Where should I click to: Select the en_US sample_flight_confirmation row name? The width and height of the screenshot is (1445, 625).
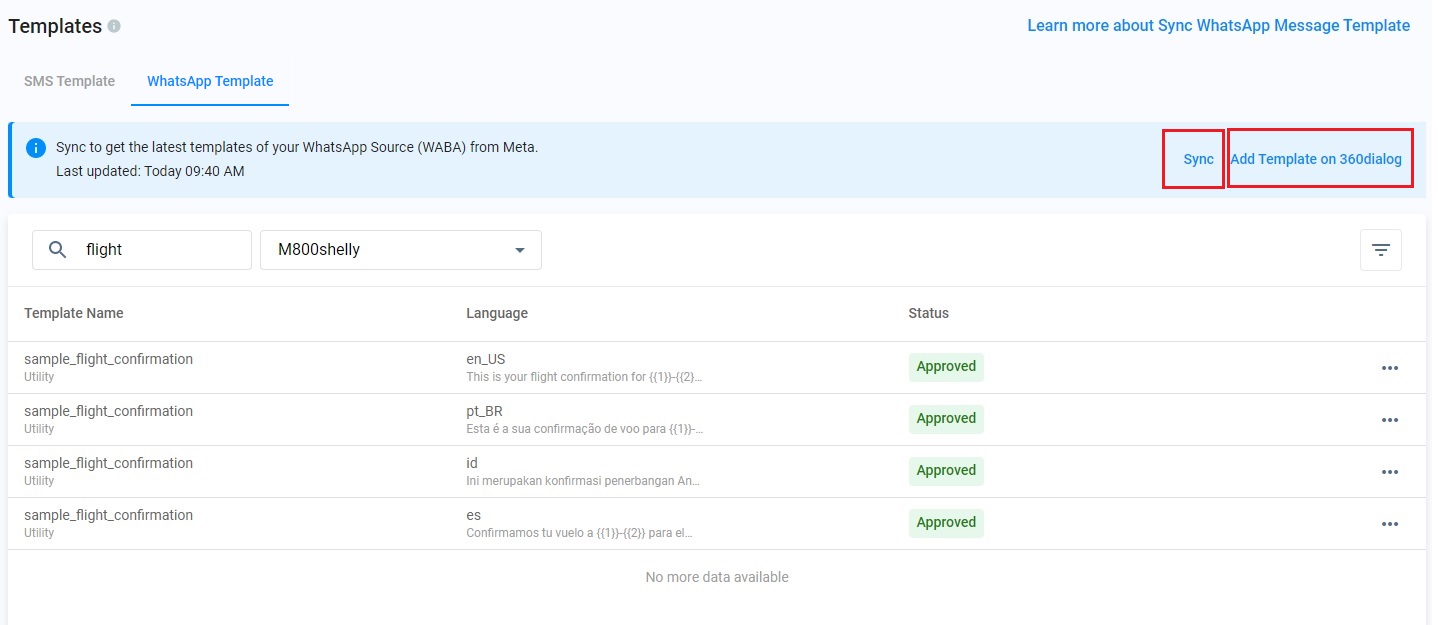coord(108,359)
